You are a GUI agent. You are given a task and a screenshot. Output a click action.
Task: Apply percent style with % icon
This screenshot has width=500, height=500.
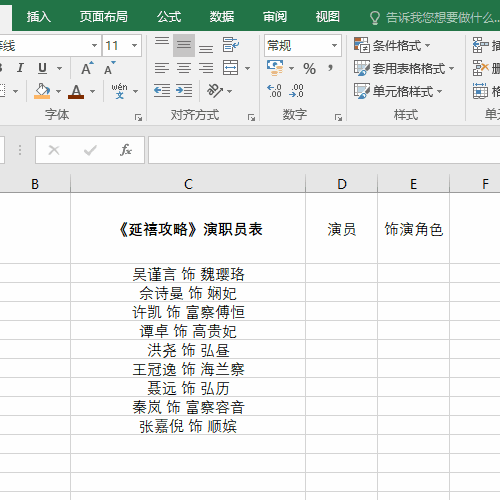pyautogui.click(x=309, y=69)
